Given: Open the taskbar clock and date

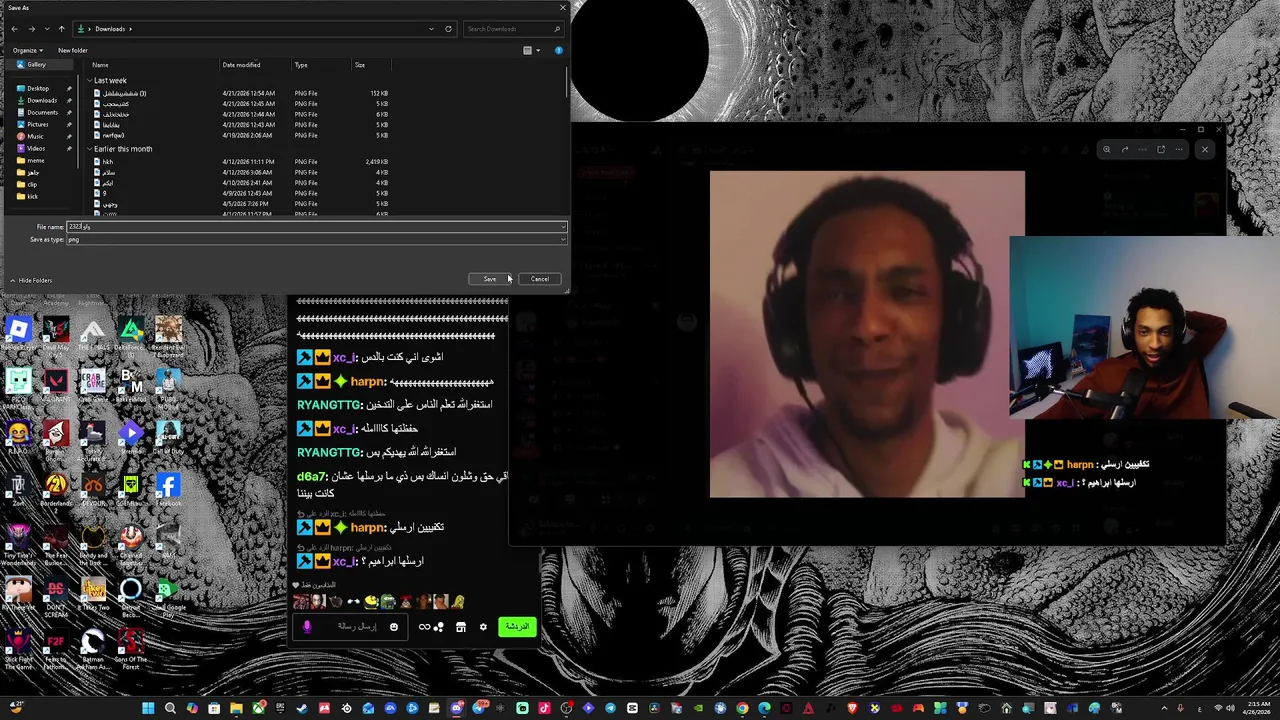Looking at the screenshot, I should pyautogui.click(x=1255, y=708).
